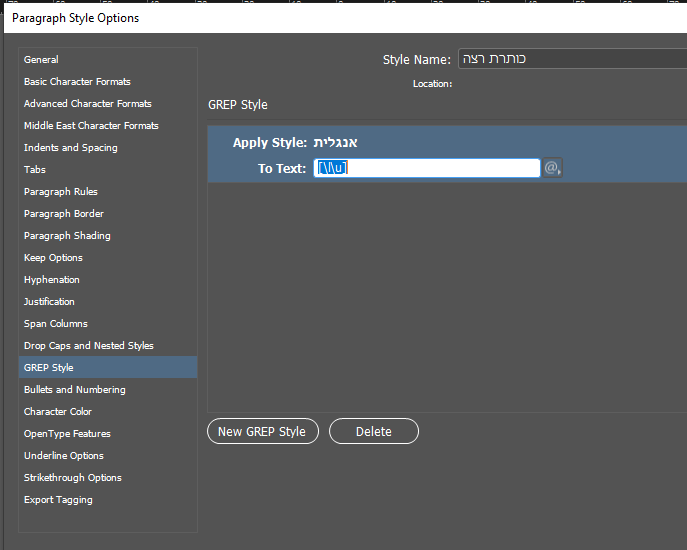Screen dimensions: 687x550
Task: Open OpenType Features section
Action: point(108,433)
